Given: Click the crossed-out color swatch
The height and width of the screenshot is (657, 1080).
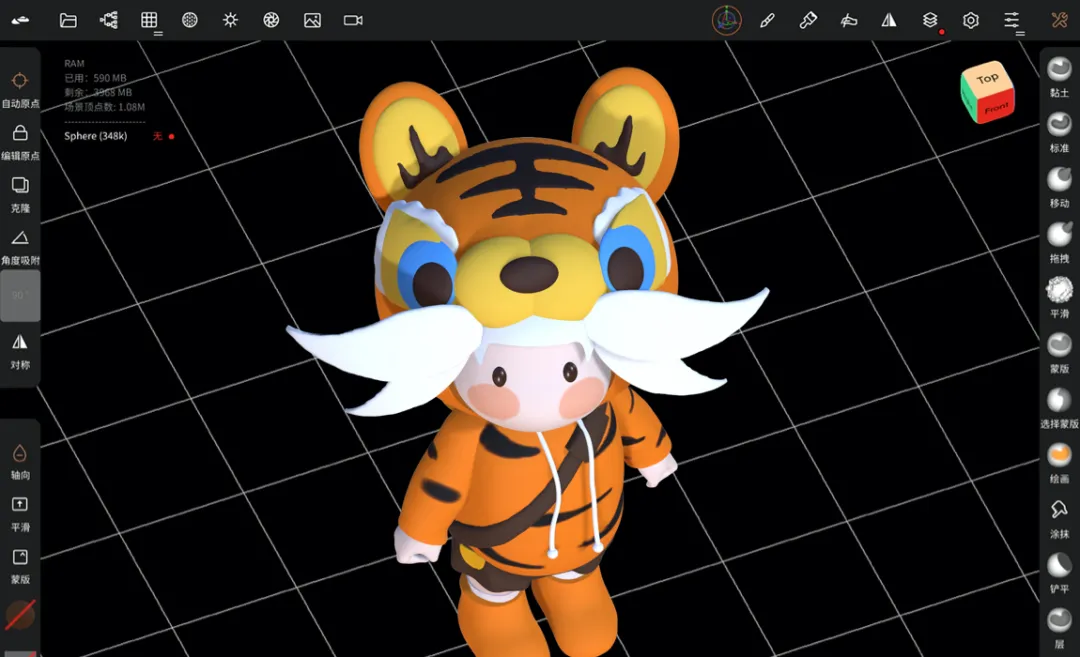Looking at the screenshot, I should click(x=20, y=615).
